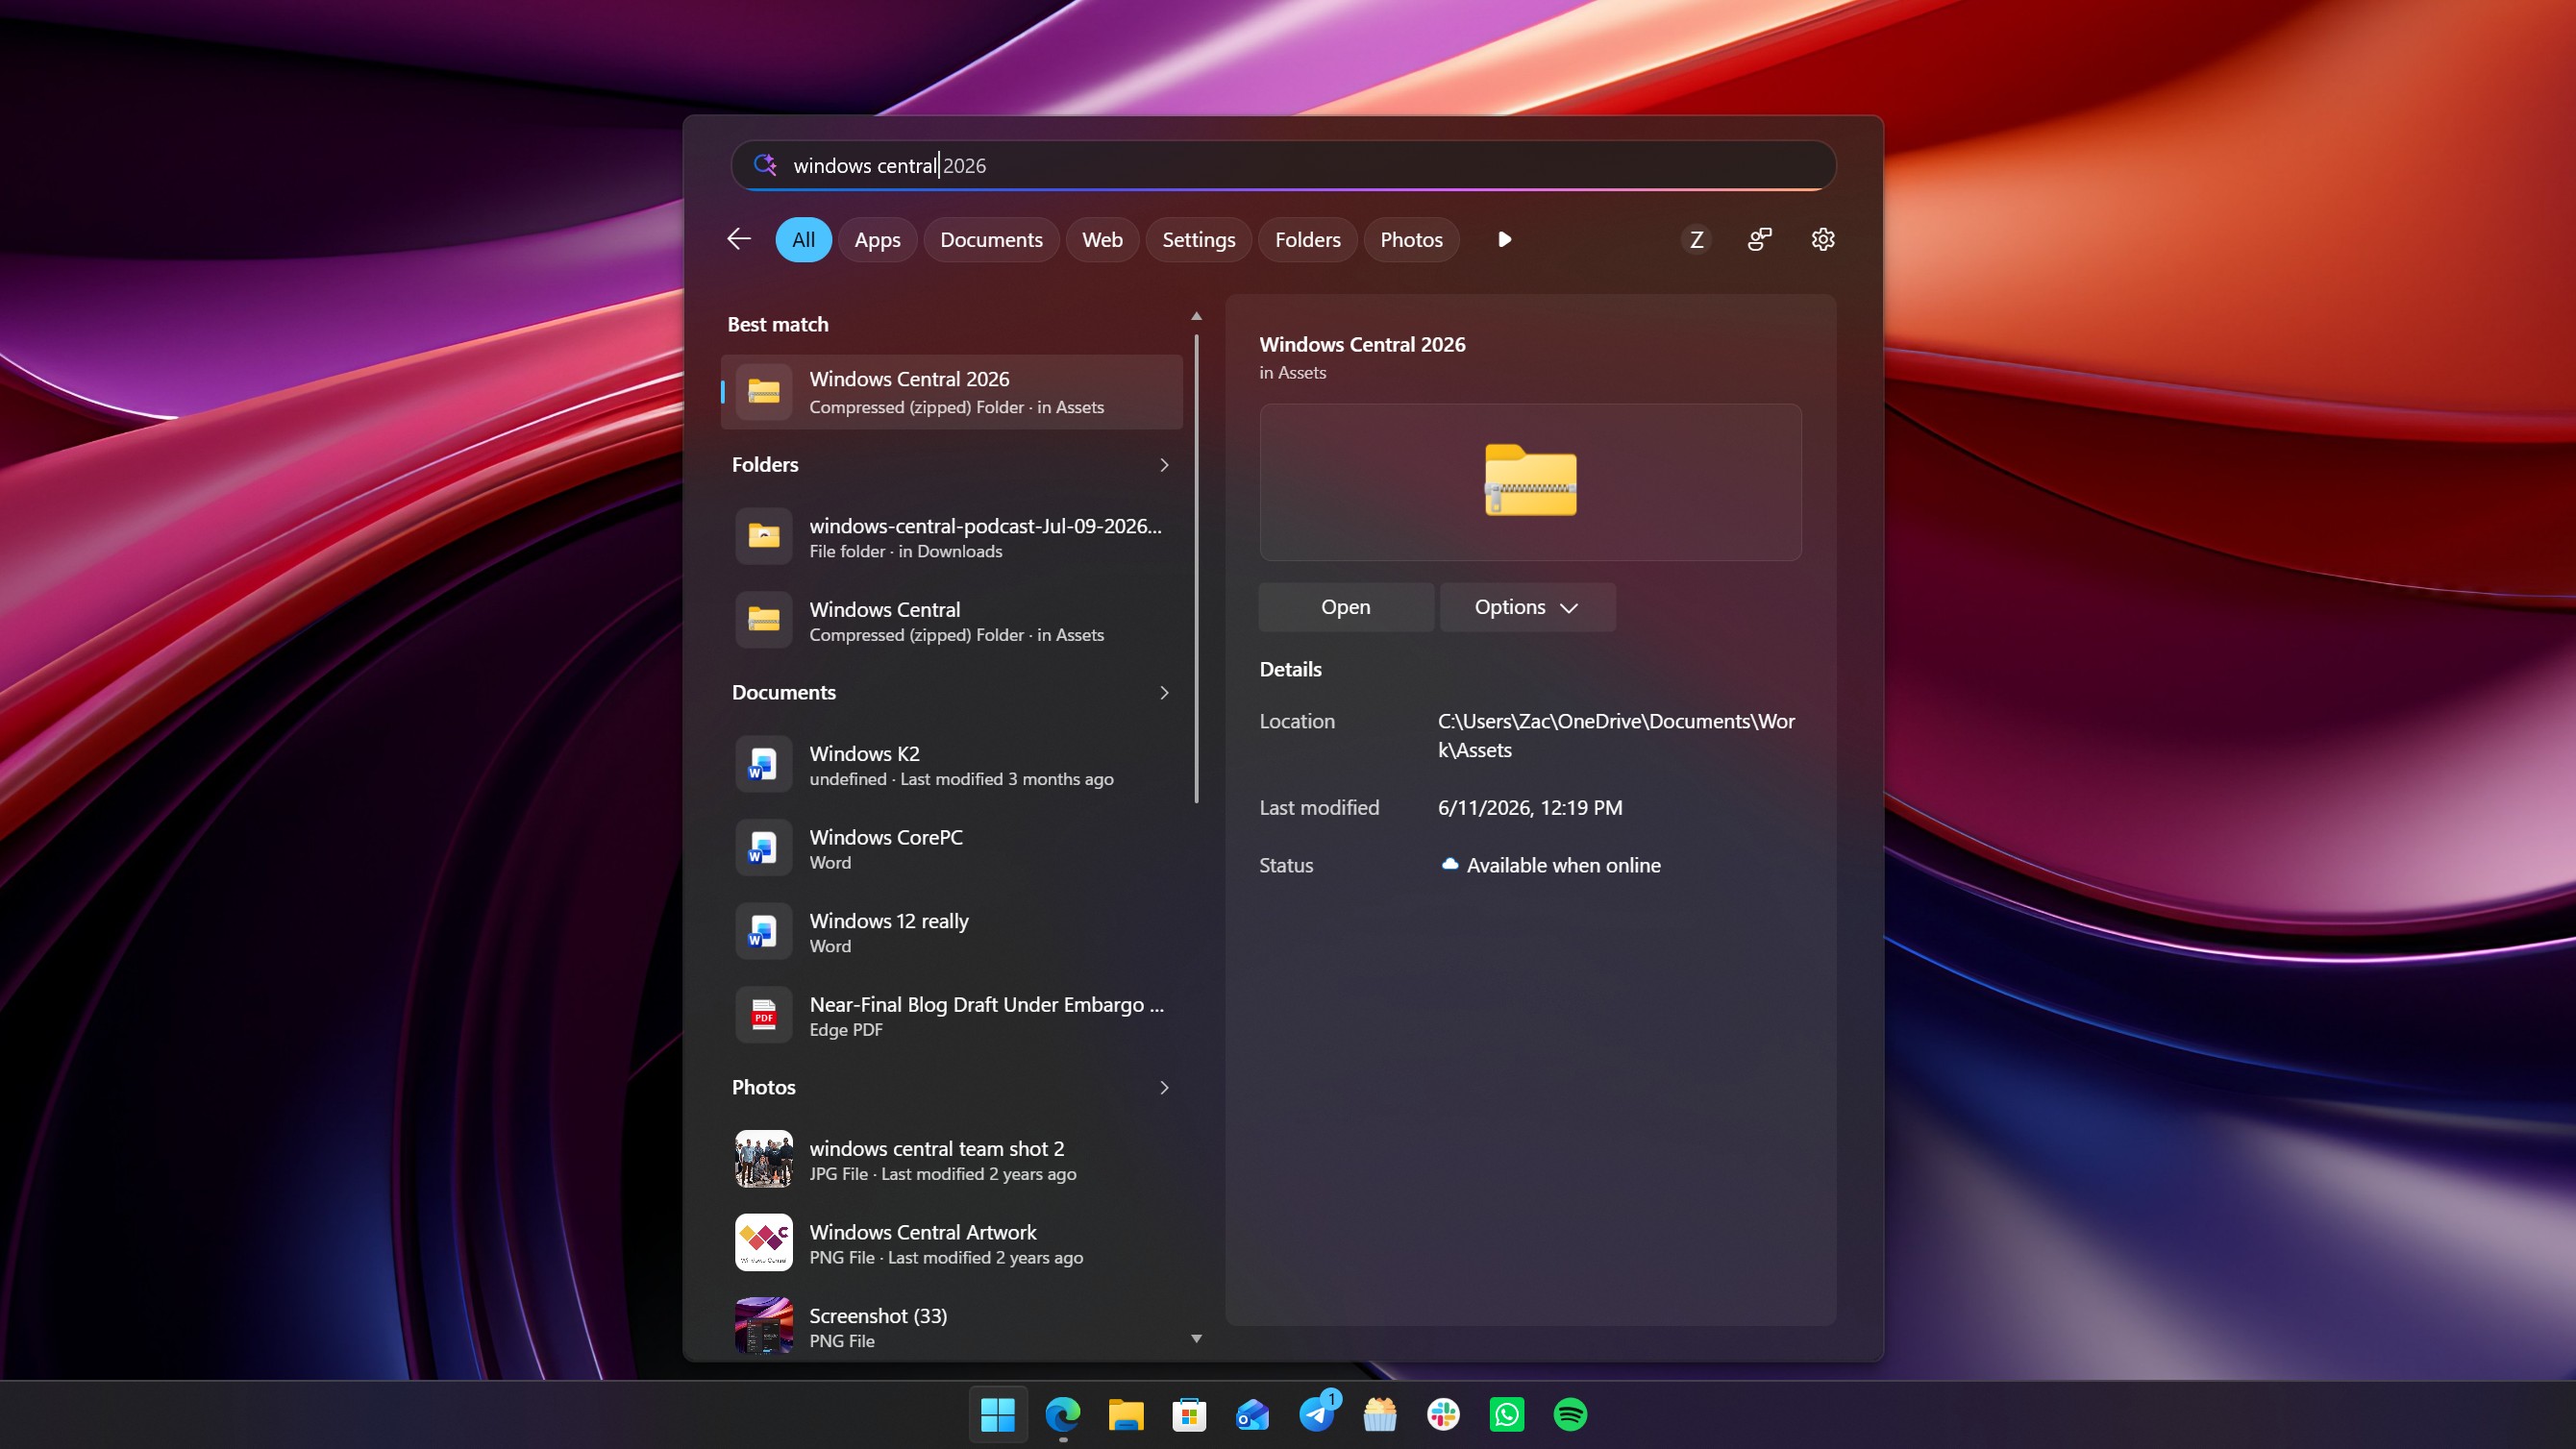Expand the Photos section chevron
2576x1449 pixels.
[x=1164, y=1088]
